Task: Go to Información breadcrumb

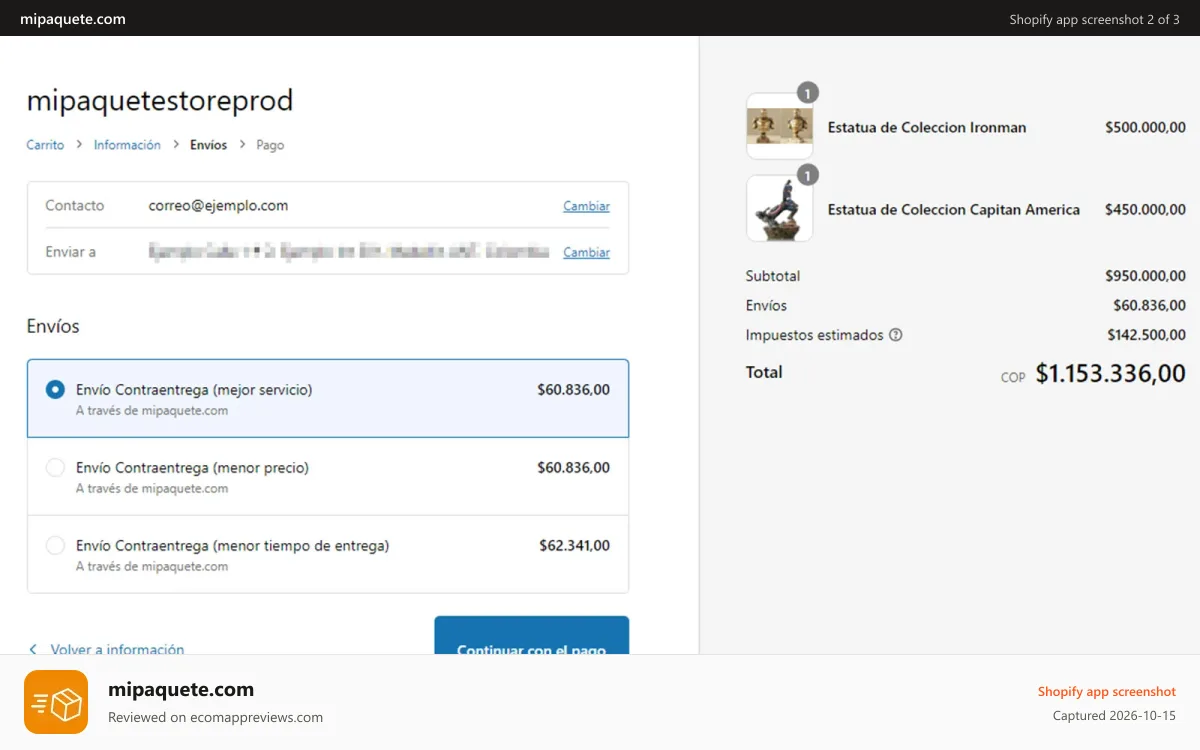Action: tap(127, 145)
